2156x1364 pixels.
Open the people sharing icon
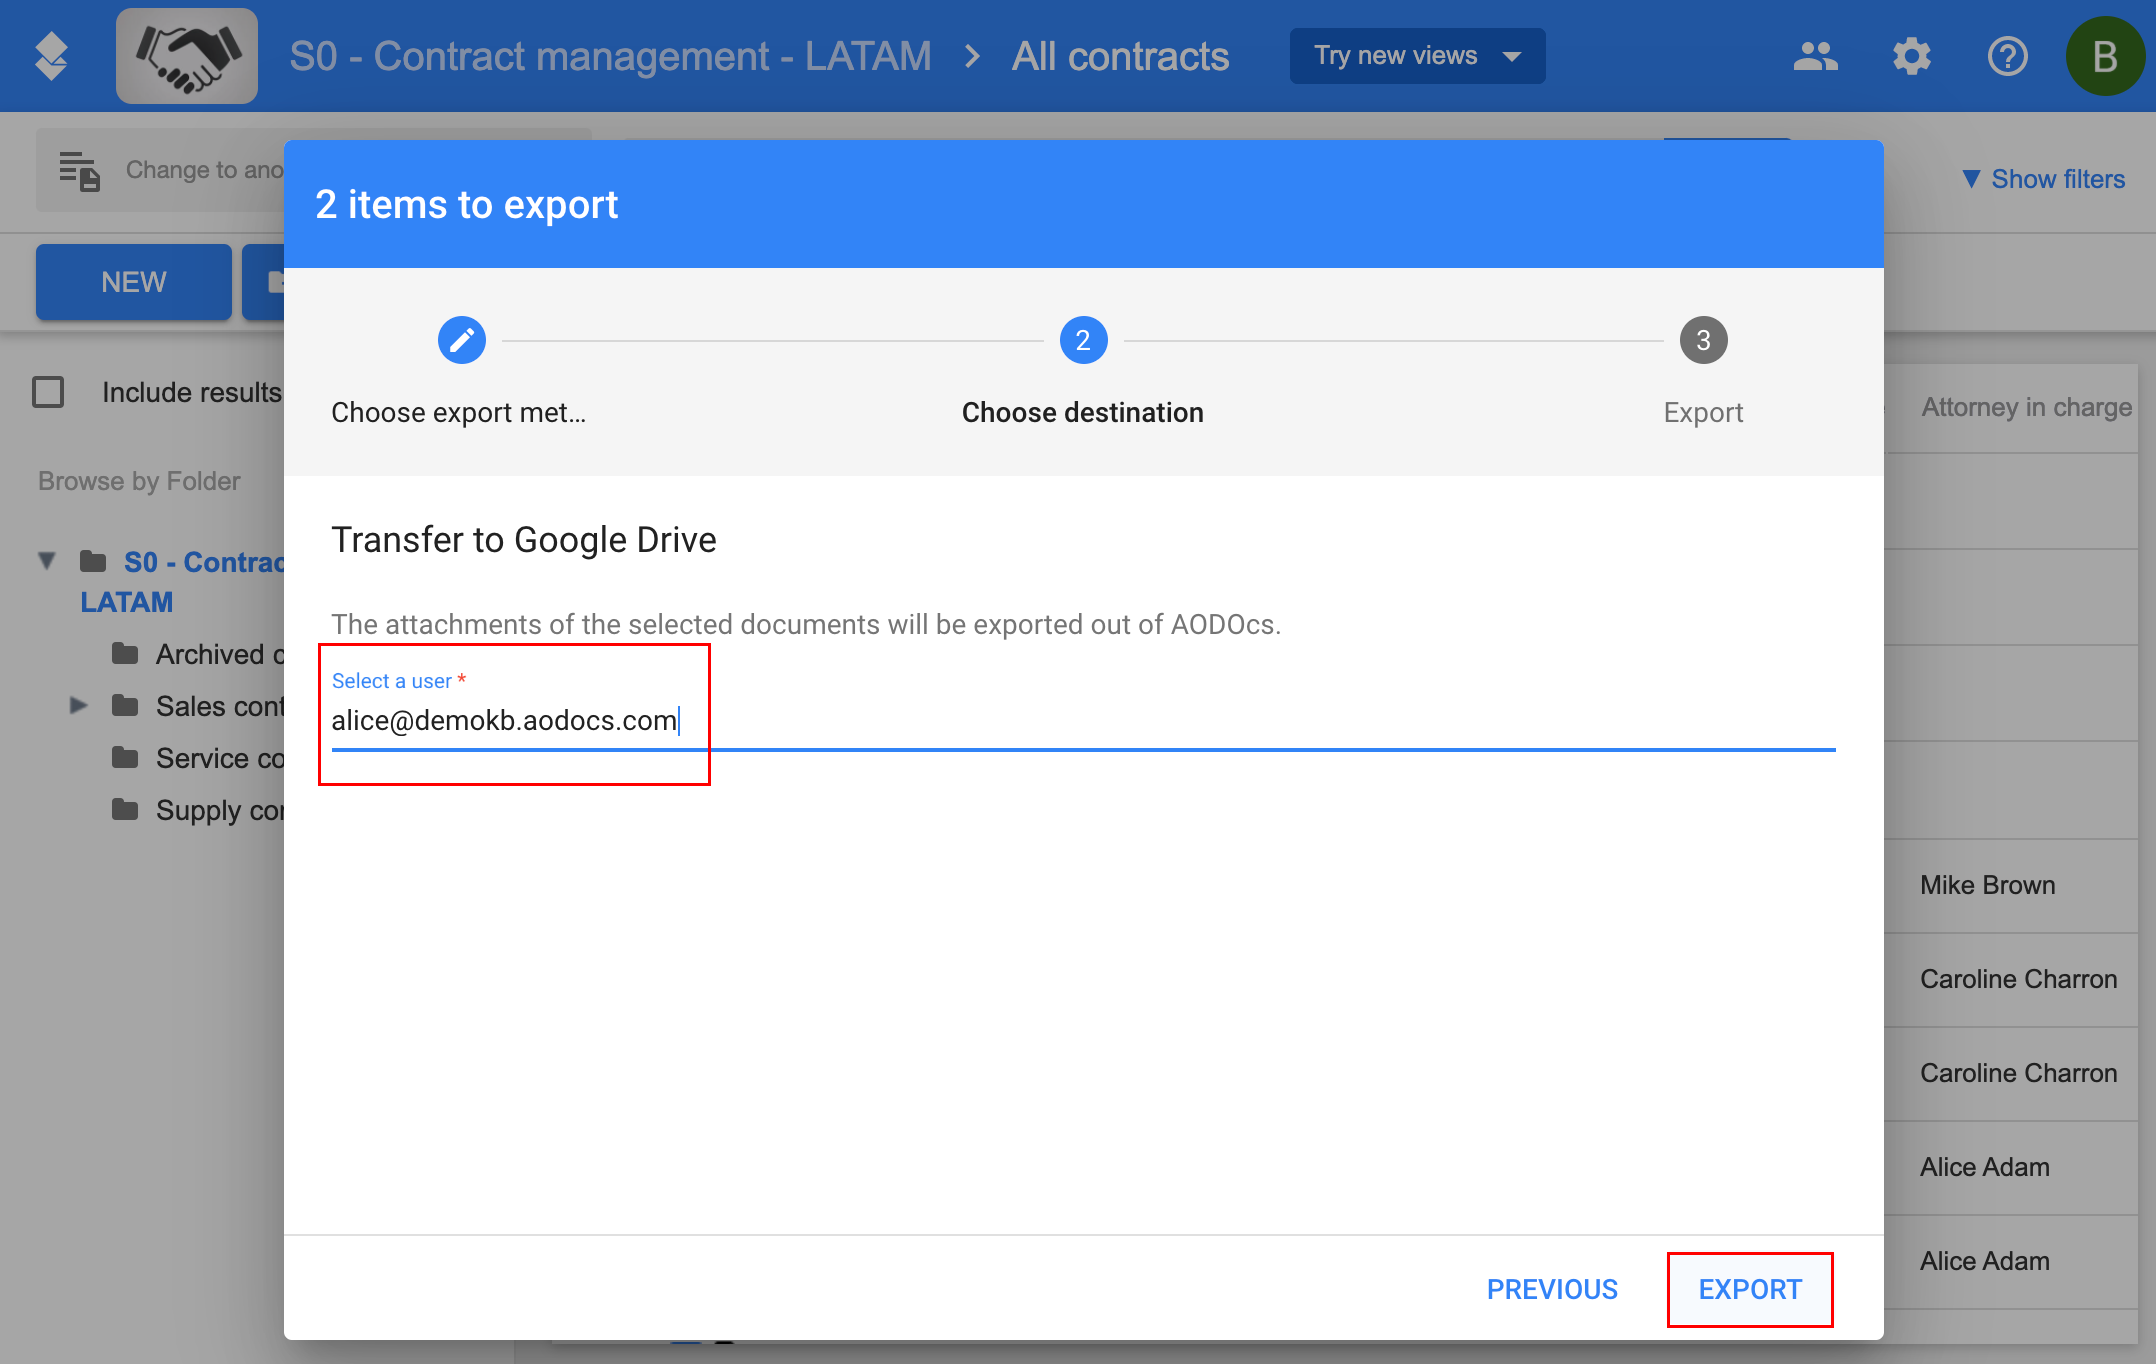pos(1815,56)
